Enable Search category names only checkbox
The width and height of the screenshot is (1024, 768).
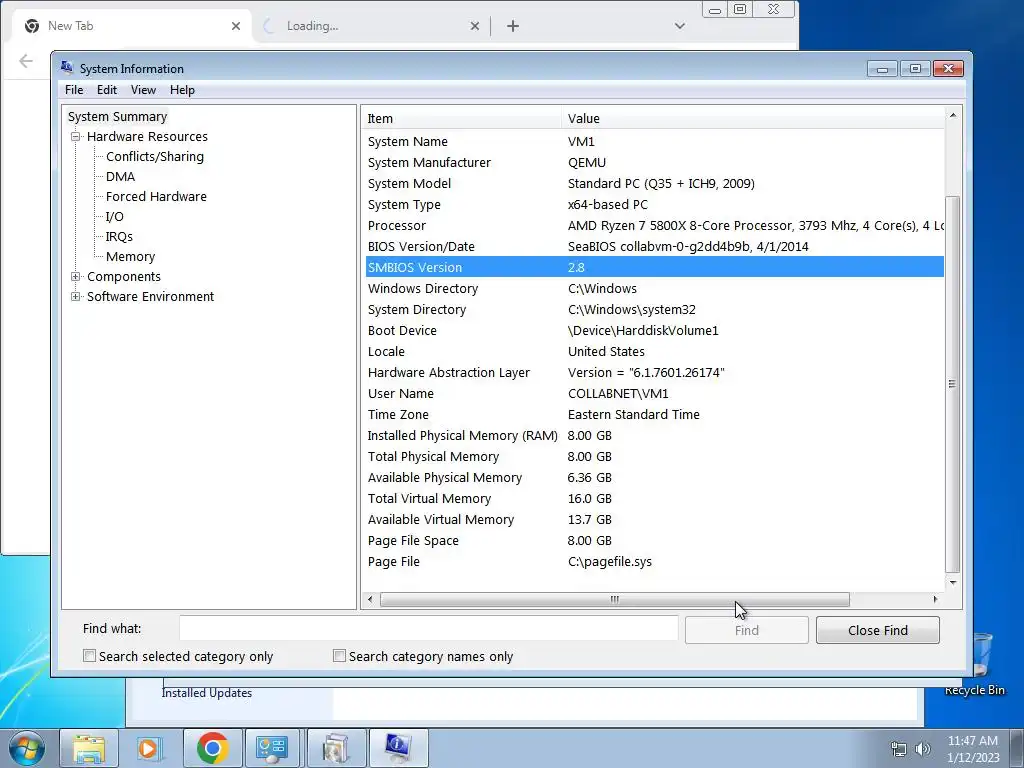339,656
